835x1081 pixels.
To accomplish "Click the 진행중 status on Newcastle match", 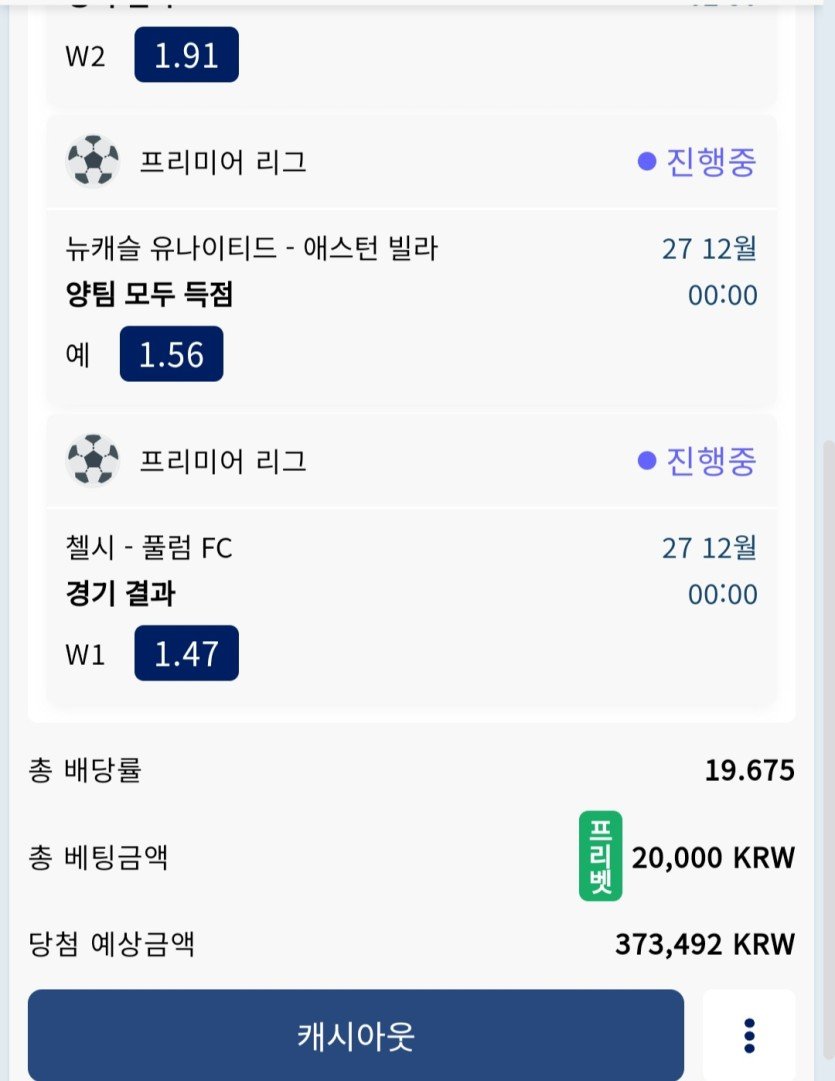I will pos(697,161).
